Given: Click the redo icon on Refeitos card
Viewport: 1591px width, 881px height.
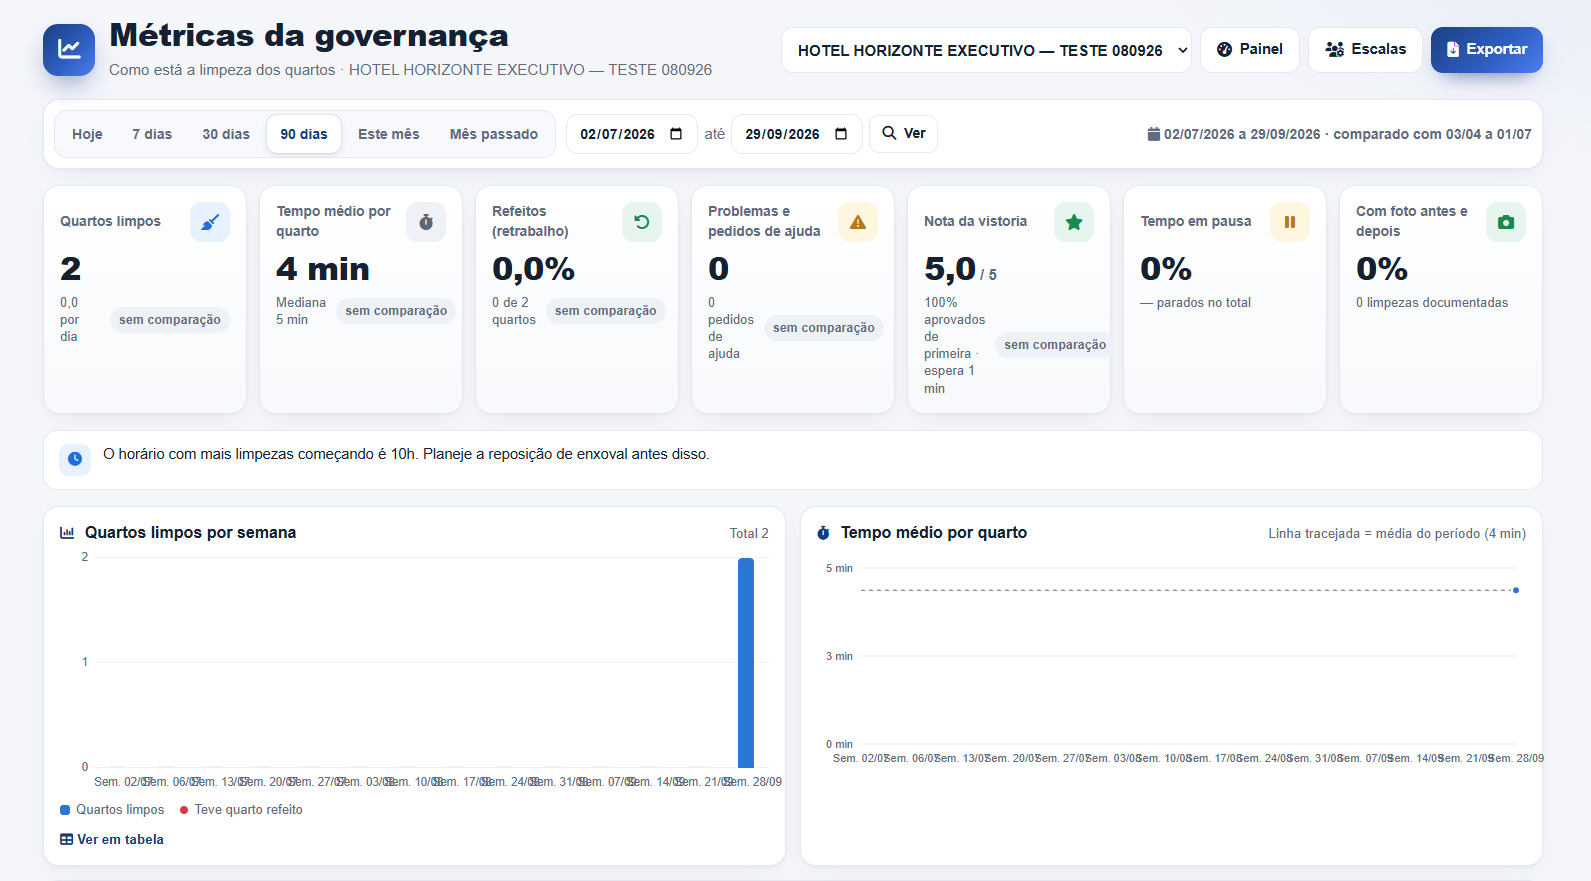Looking at the screenshot, I should (x=642, y=222).
